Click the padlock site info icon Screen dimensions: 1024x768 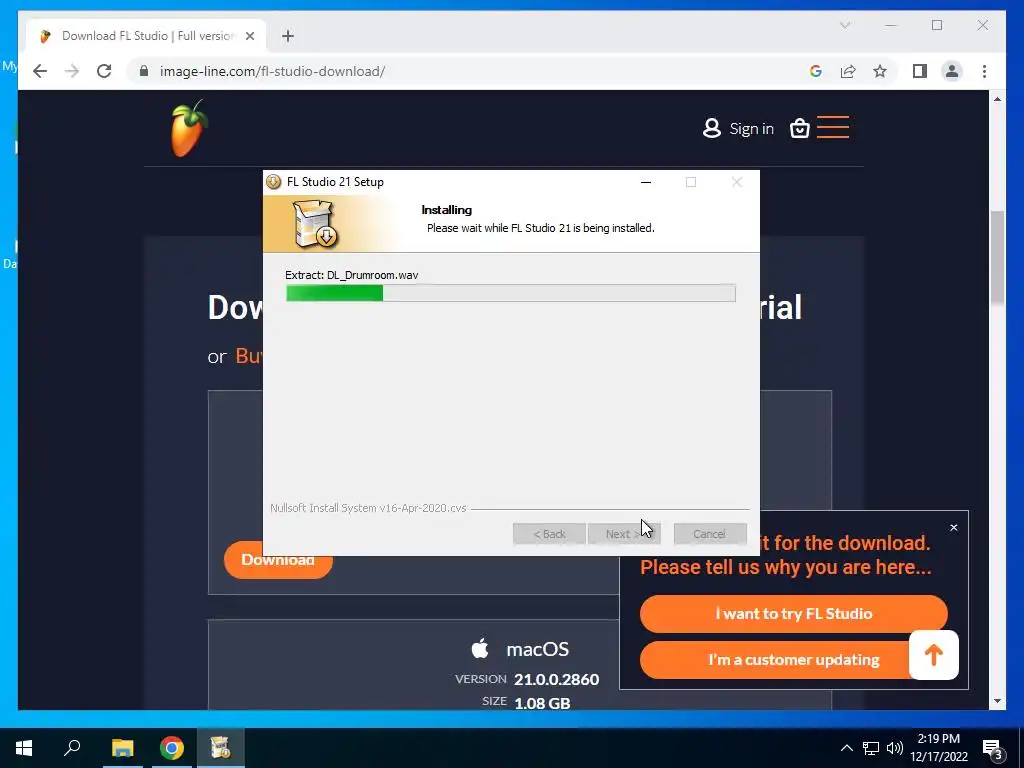click(x=144, y=71)
